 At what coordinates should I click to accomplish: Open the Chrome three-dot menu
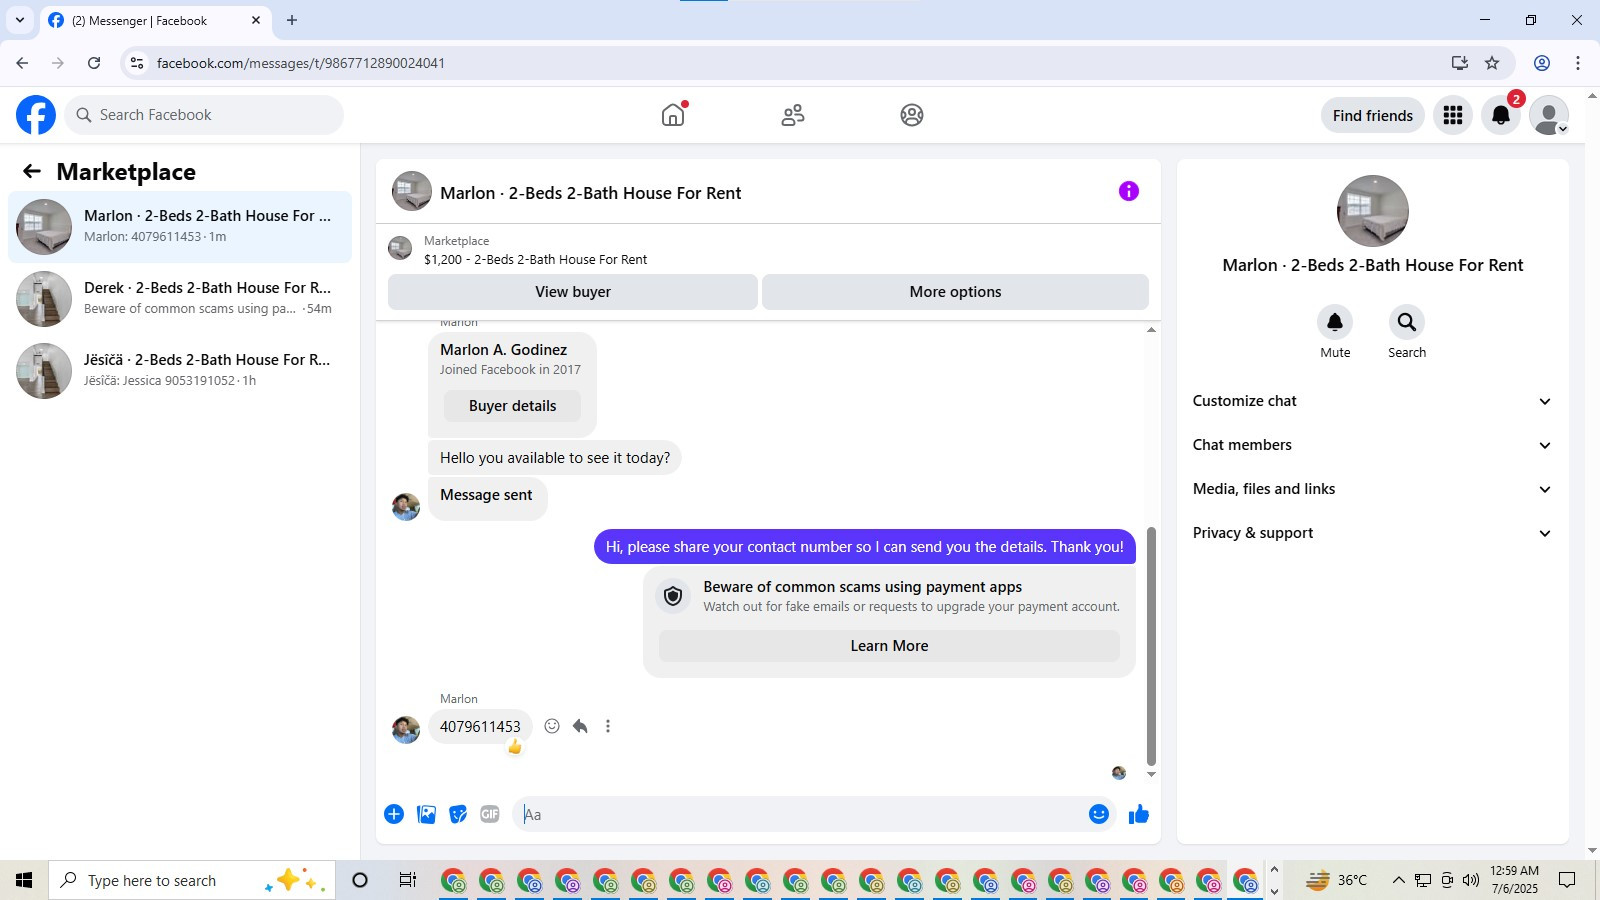coord(1578,63)
